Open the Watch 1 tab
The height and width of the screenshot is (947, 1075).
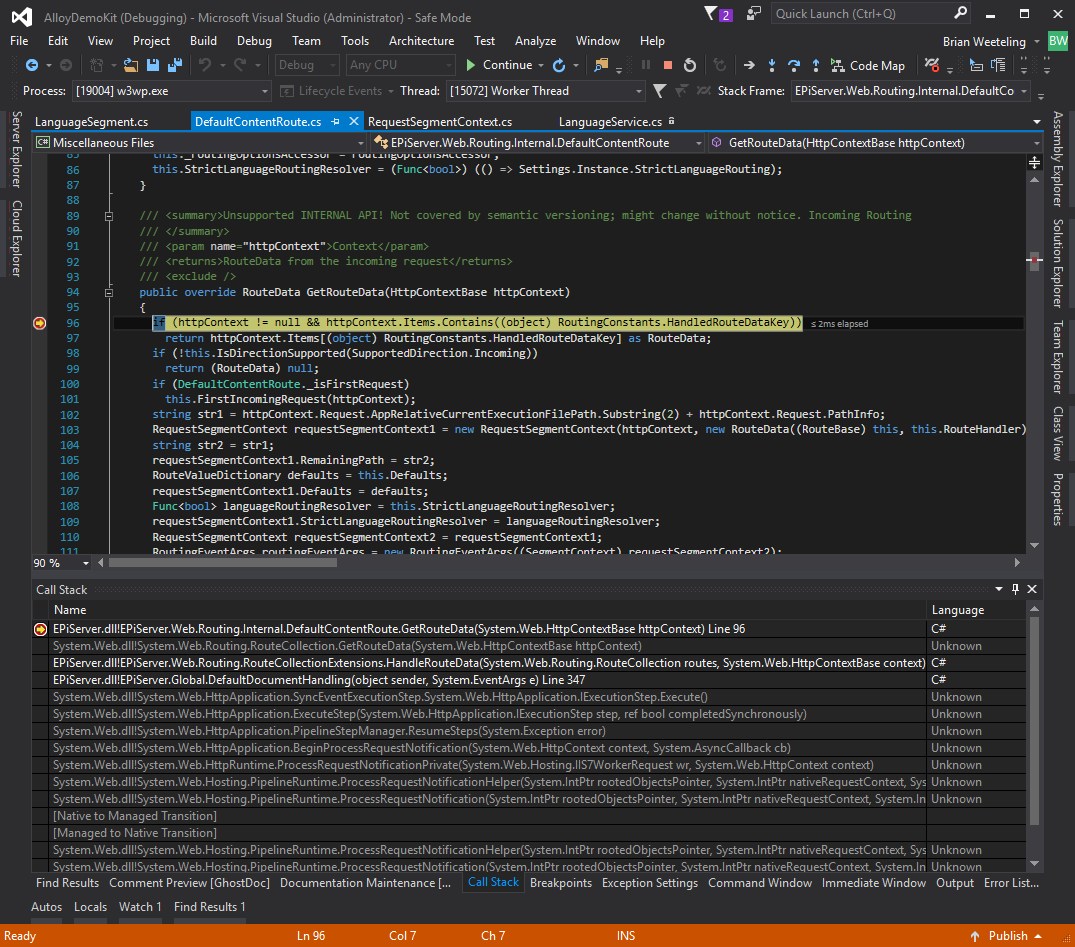click(141, 907)
